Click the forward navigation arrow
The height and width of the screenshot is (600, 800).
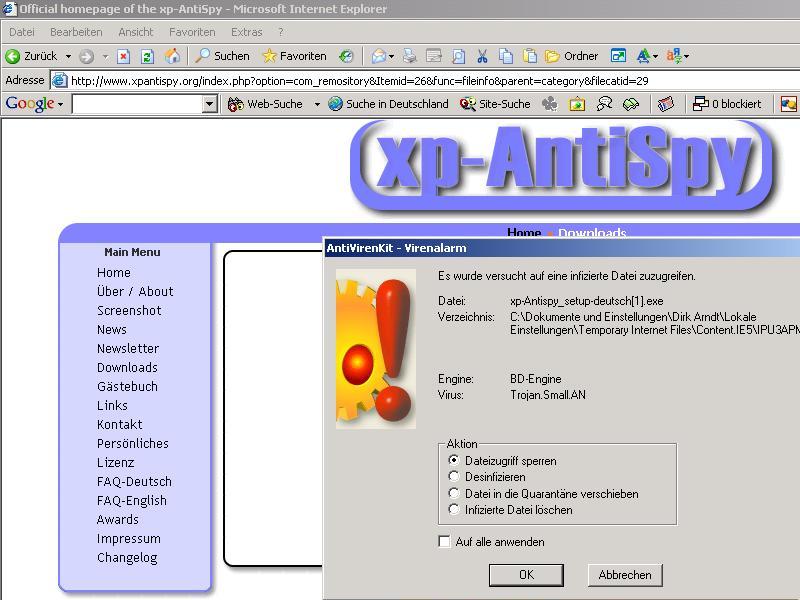click(86, 56)
